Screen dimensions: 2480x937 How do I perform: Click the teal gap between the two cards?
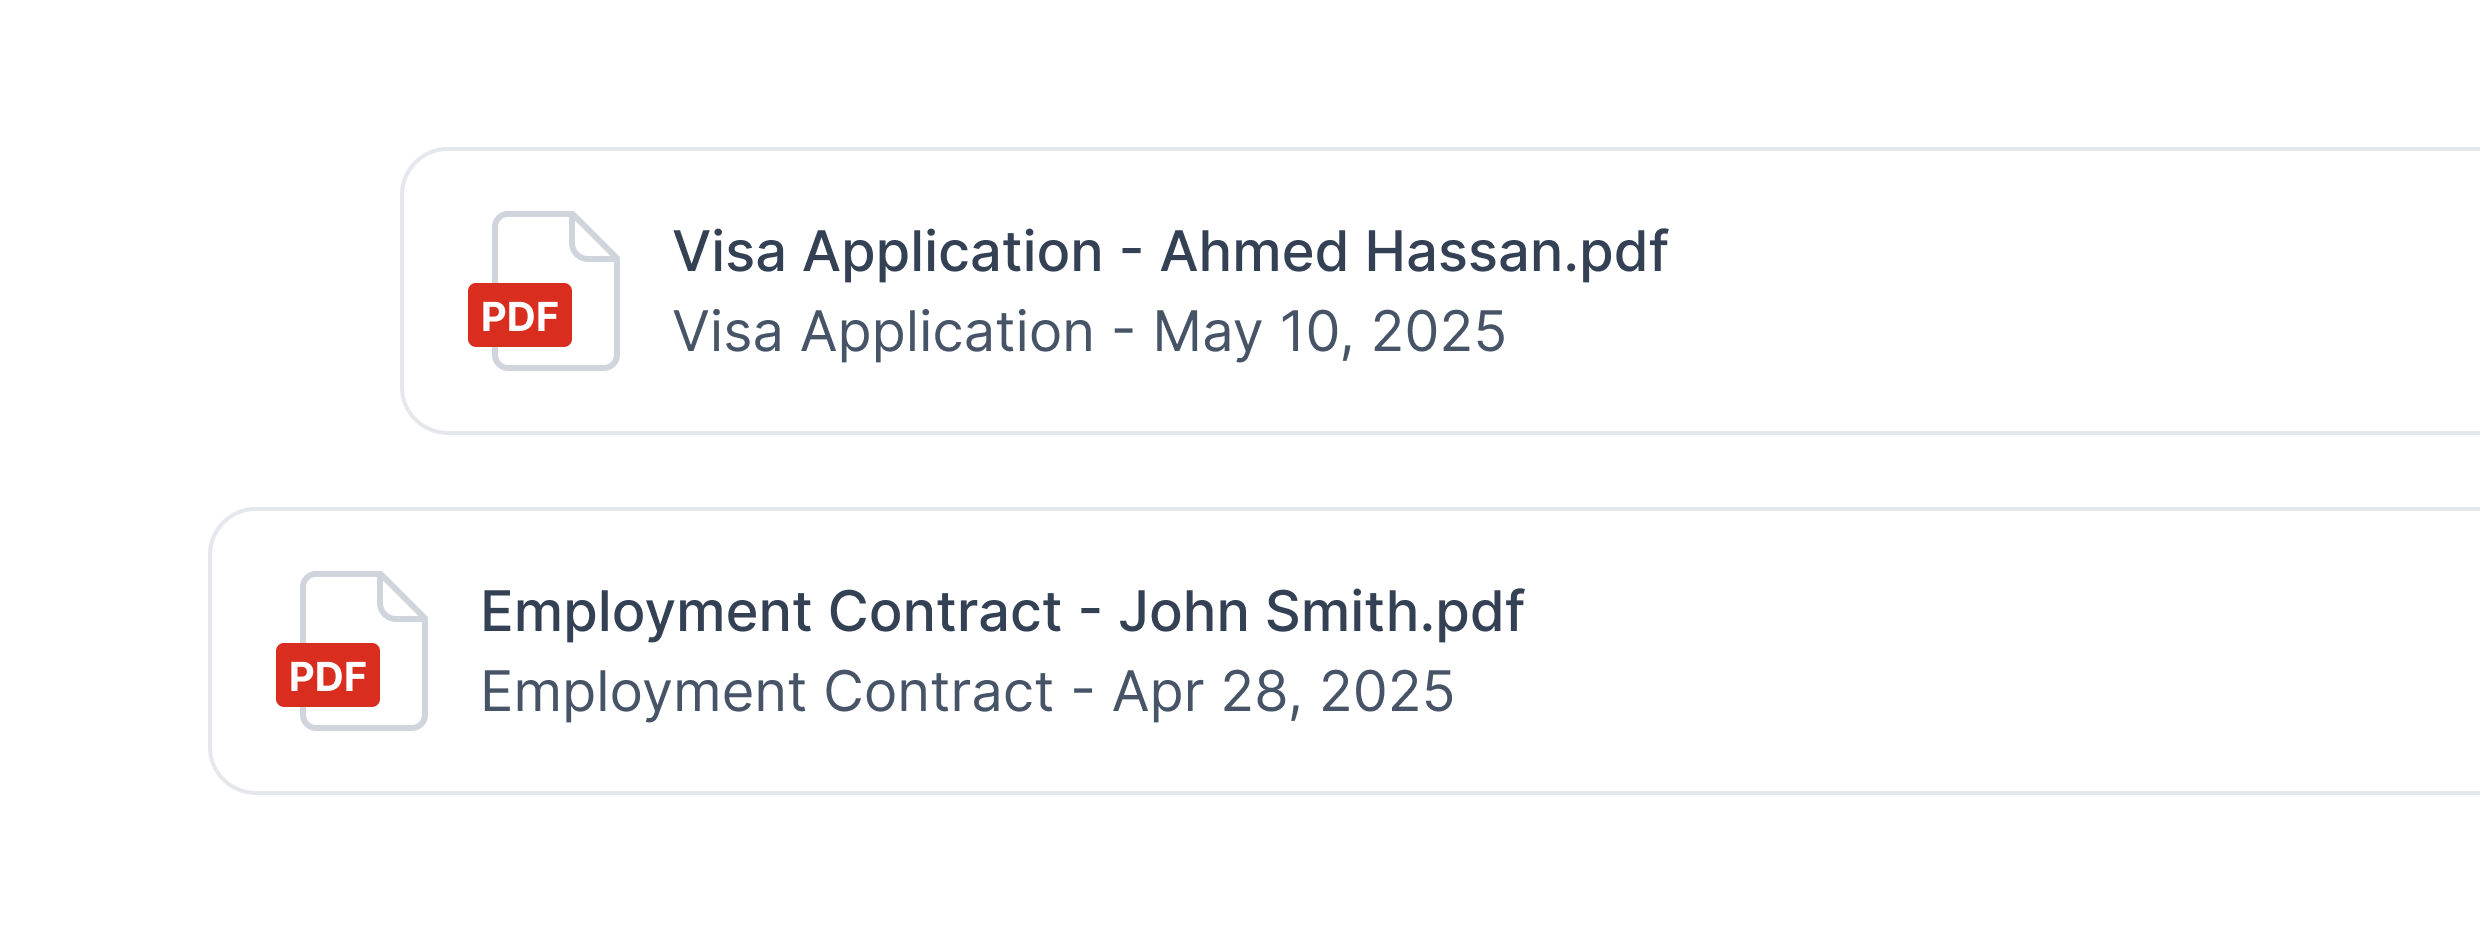click(x=1300, y=470)
